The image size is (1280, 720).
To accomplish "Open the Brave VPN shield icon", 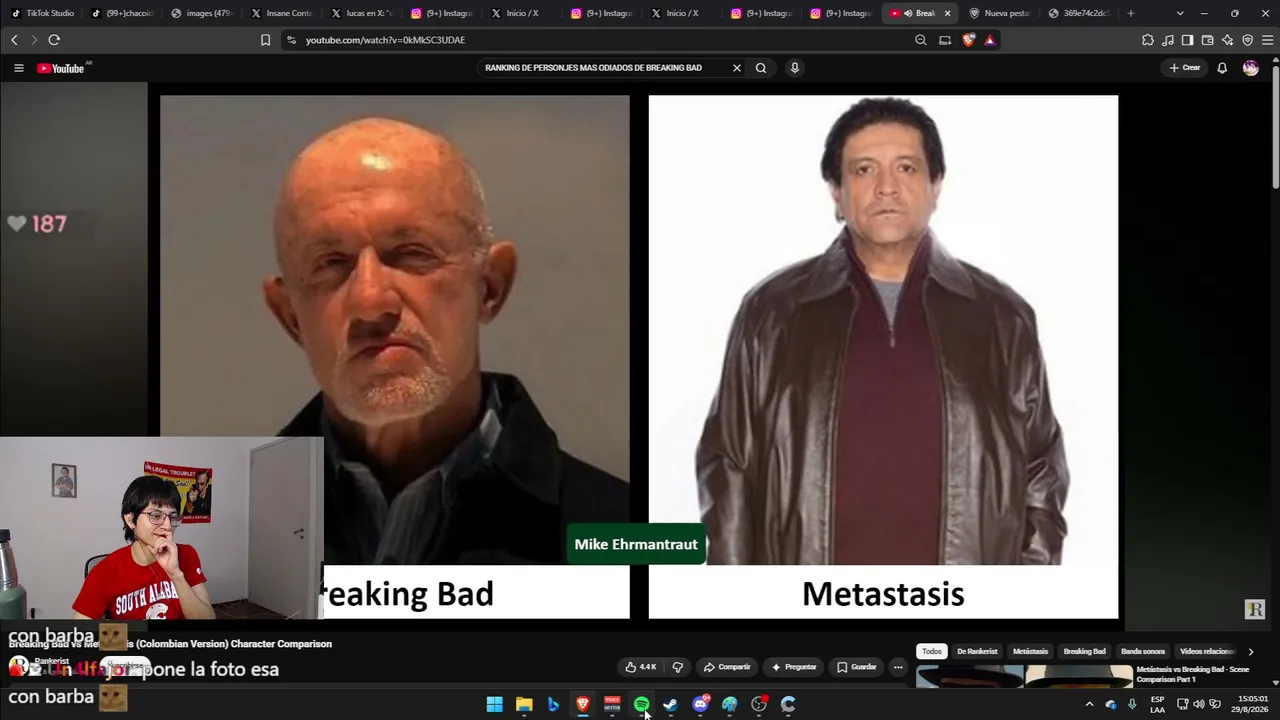I will click(1247, 40).
